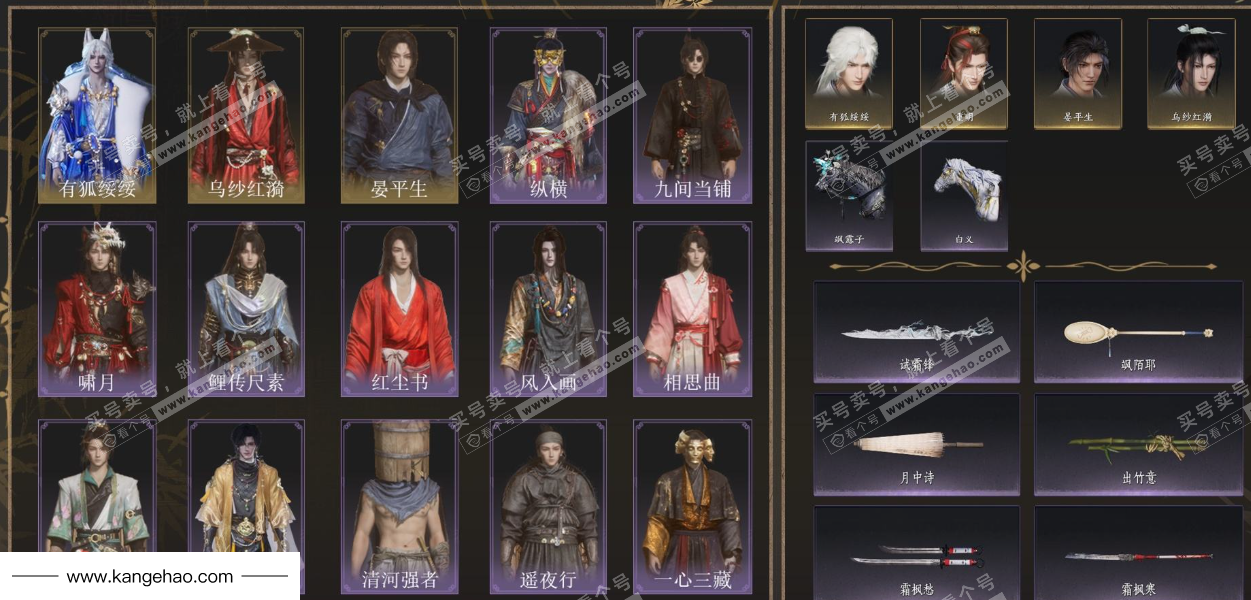Open the www.kangehao.com website link
This screenshot has height=600, width=1251.
click(x=150, y=577)
